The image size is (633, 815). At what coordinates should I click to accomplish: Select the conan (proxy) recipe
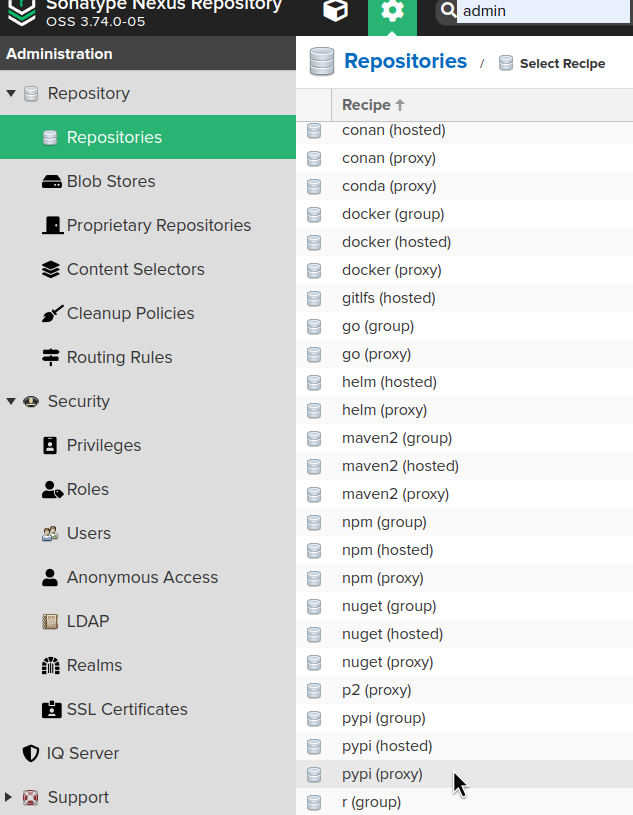coord(465,158)
